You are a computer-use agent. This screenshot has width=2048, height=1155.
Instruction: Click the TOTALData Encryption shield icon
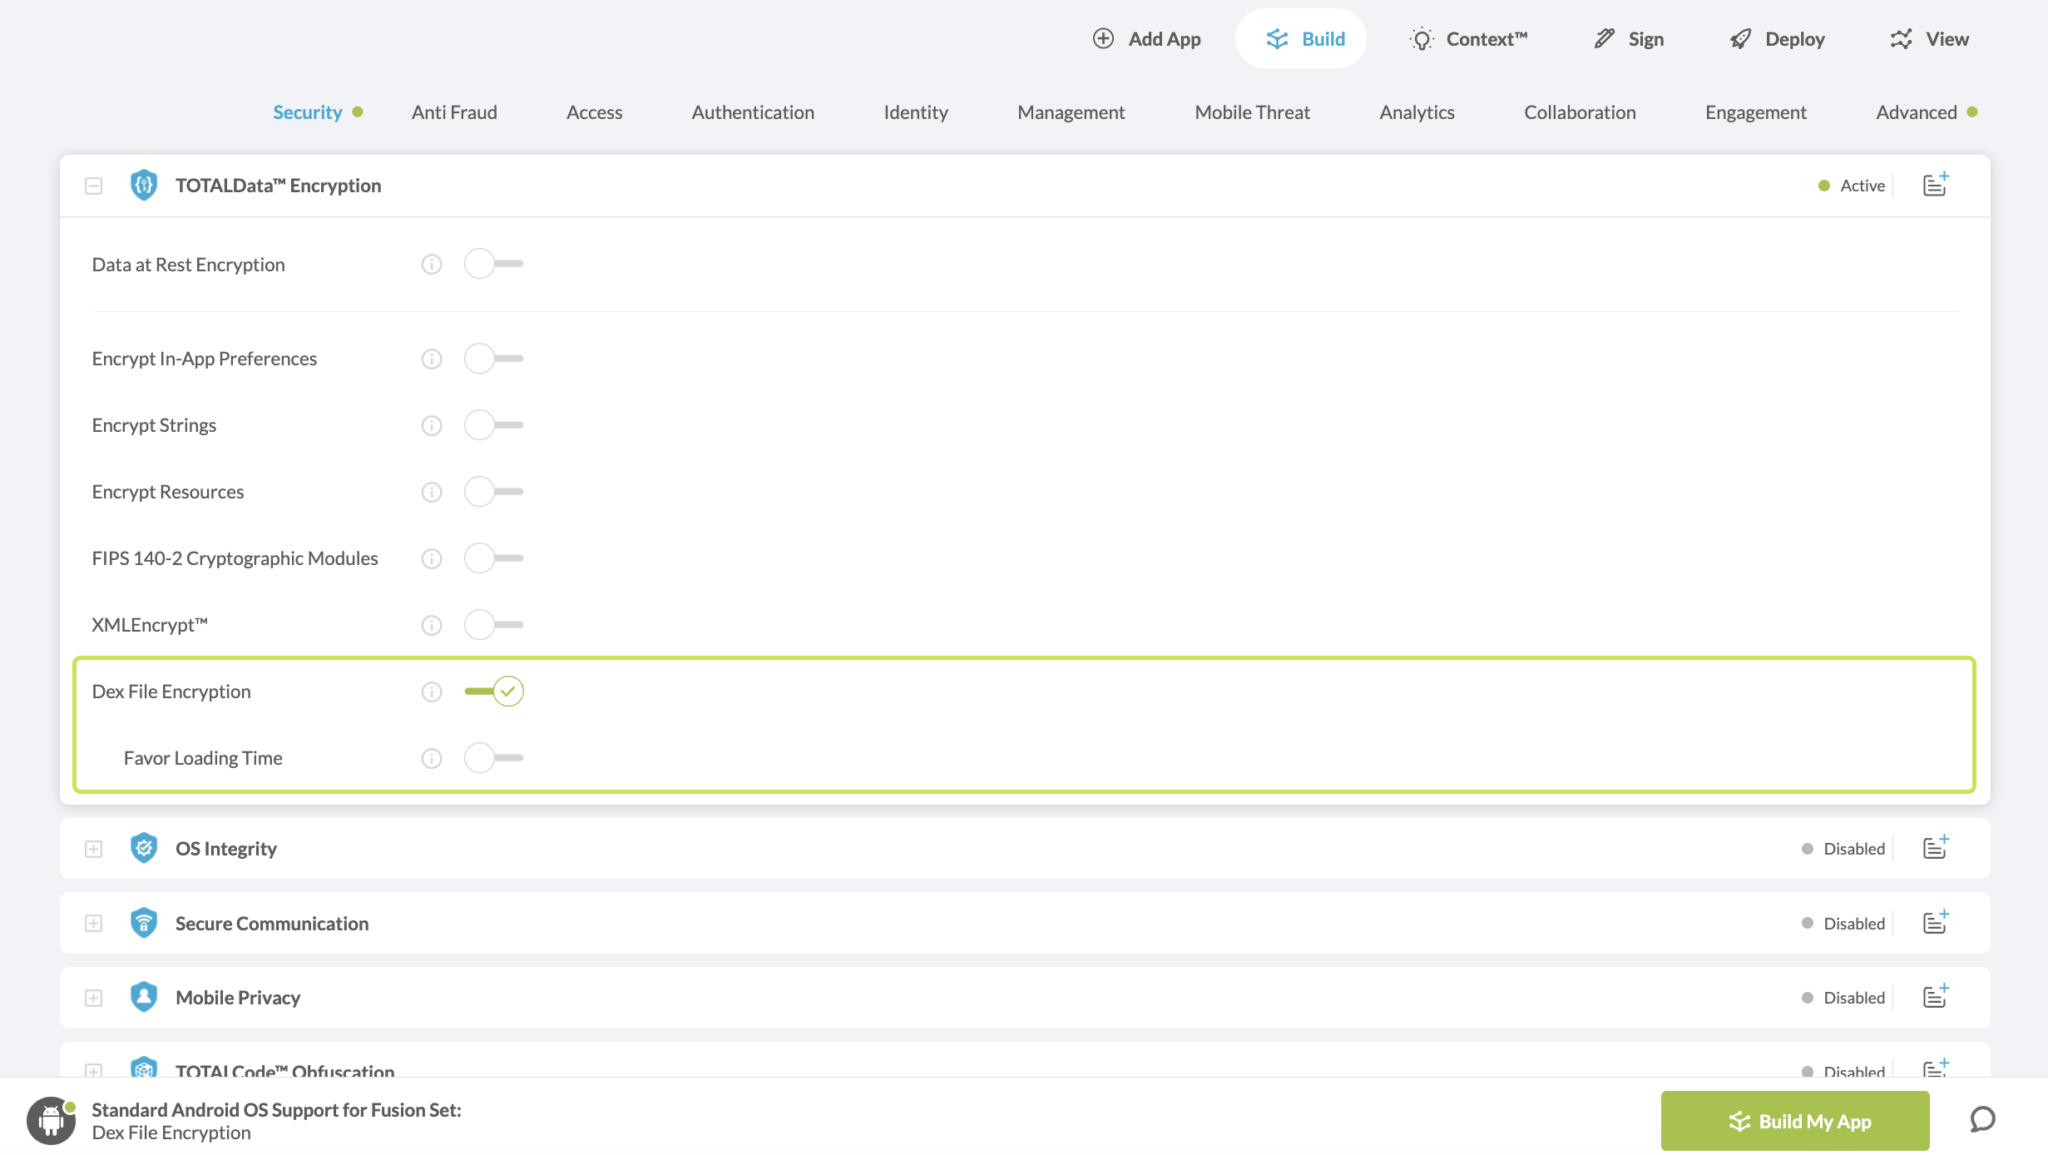click(x=144, y=185)
